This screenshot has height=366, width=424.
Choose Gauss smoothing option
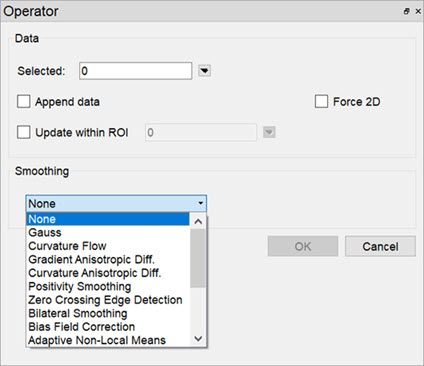pyautogui.click(x=108, y=232)
